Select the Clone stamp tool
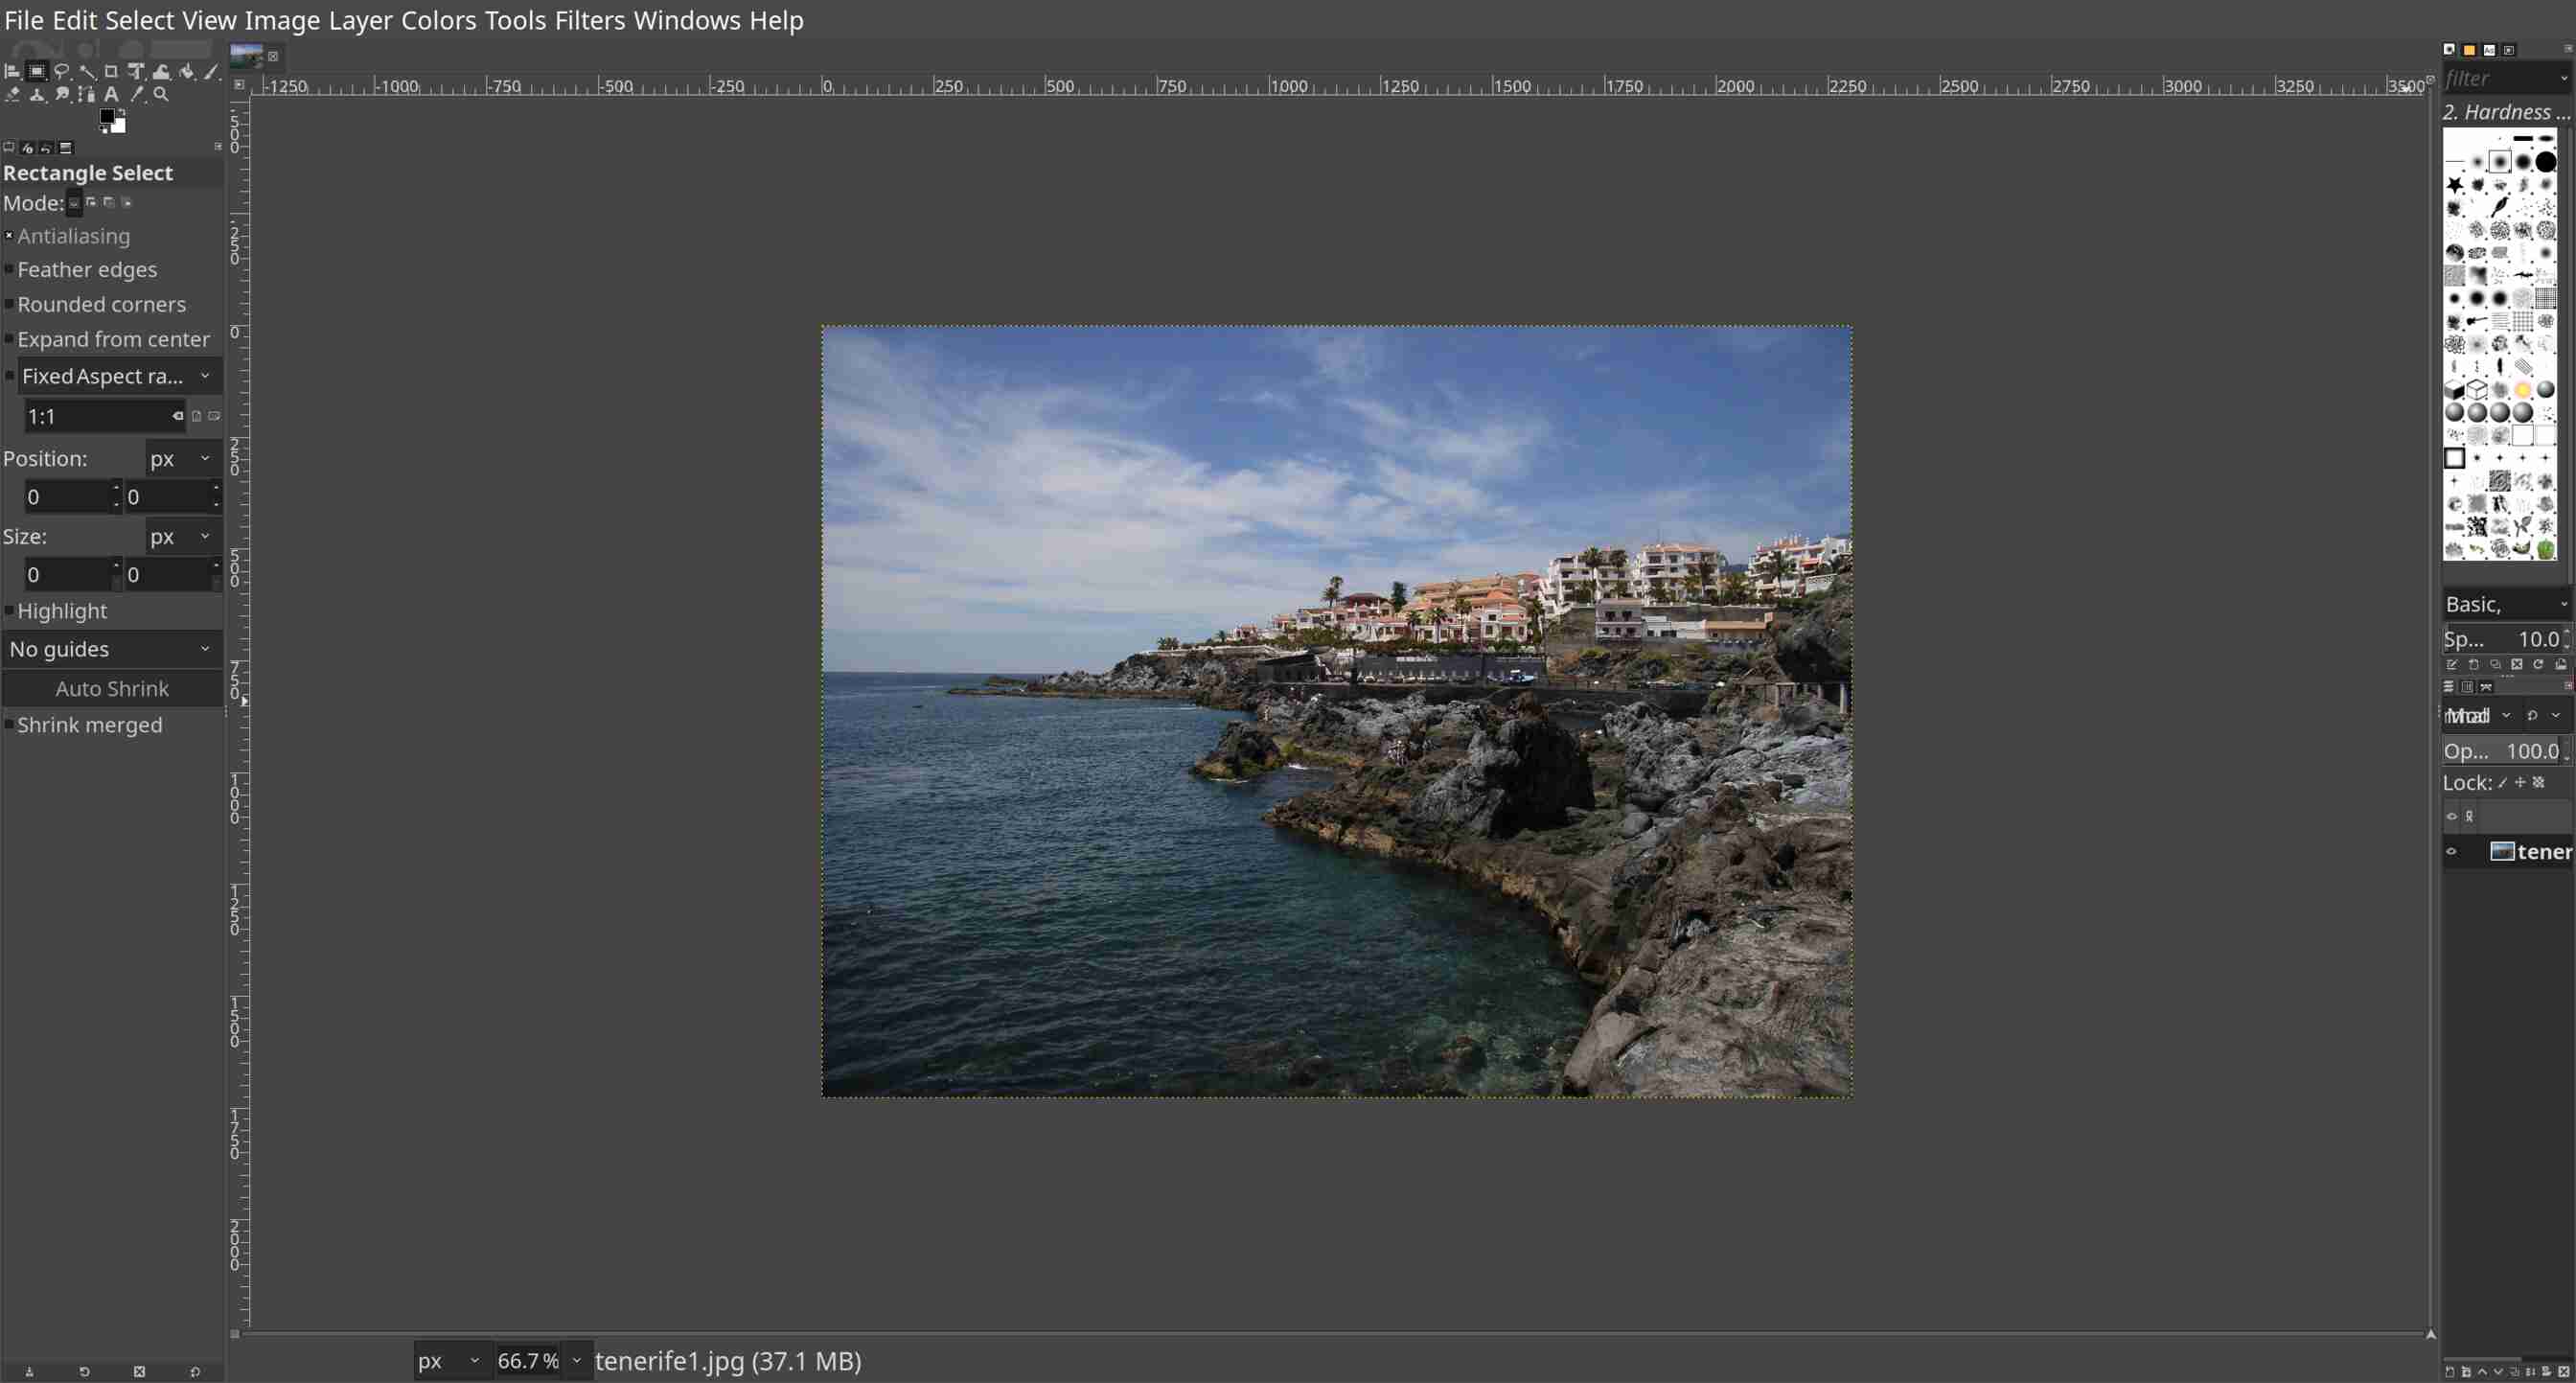2576x1383 pixels. (37, 95)
